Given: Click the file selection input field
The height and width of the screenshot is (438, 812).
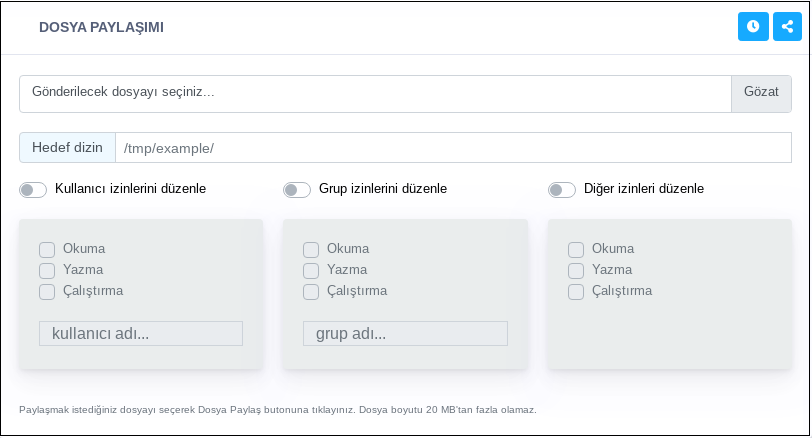Looking at the screenshot, I should pyautogui.click(x=375, y=93).
